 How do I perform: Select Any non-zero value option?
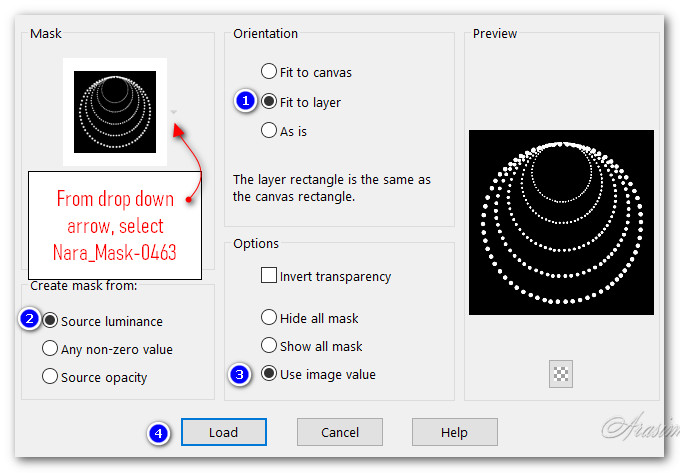(50, 349)
